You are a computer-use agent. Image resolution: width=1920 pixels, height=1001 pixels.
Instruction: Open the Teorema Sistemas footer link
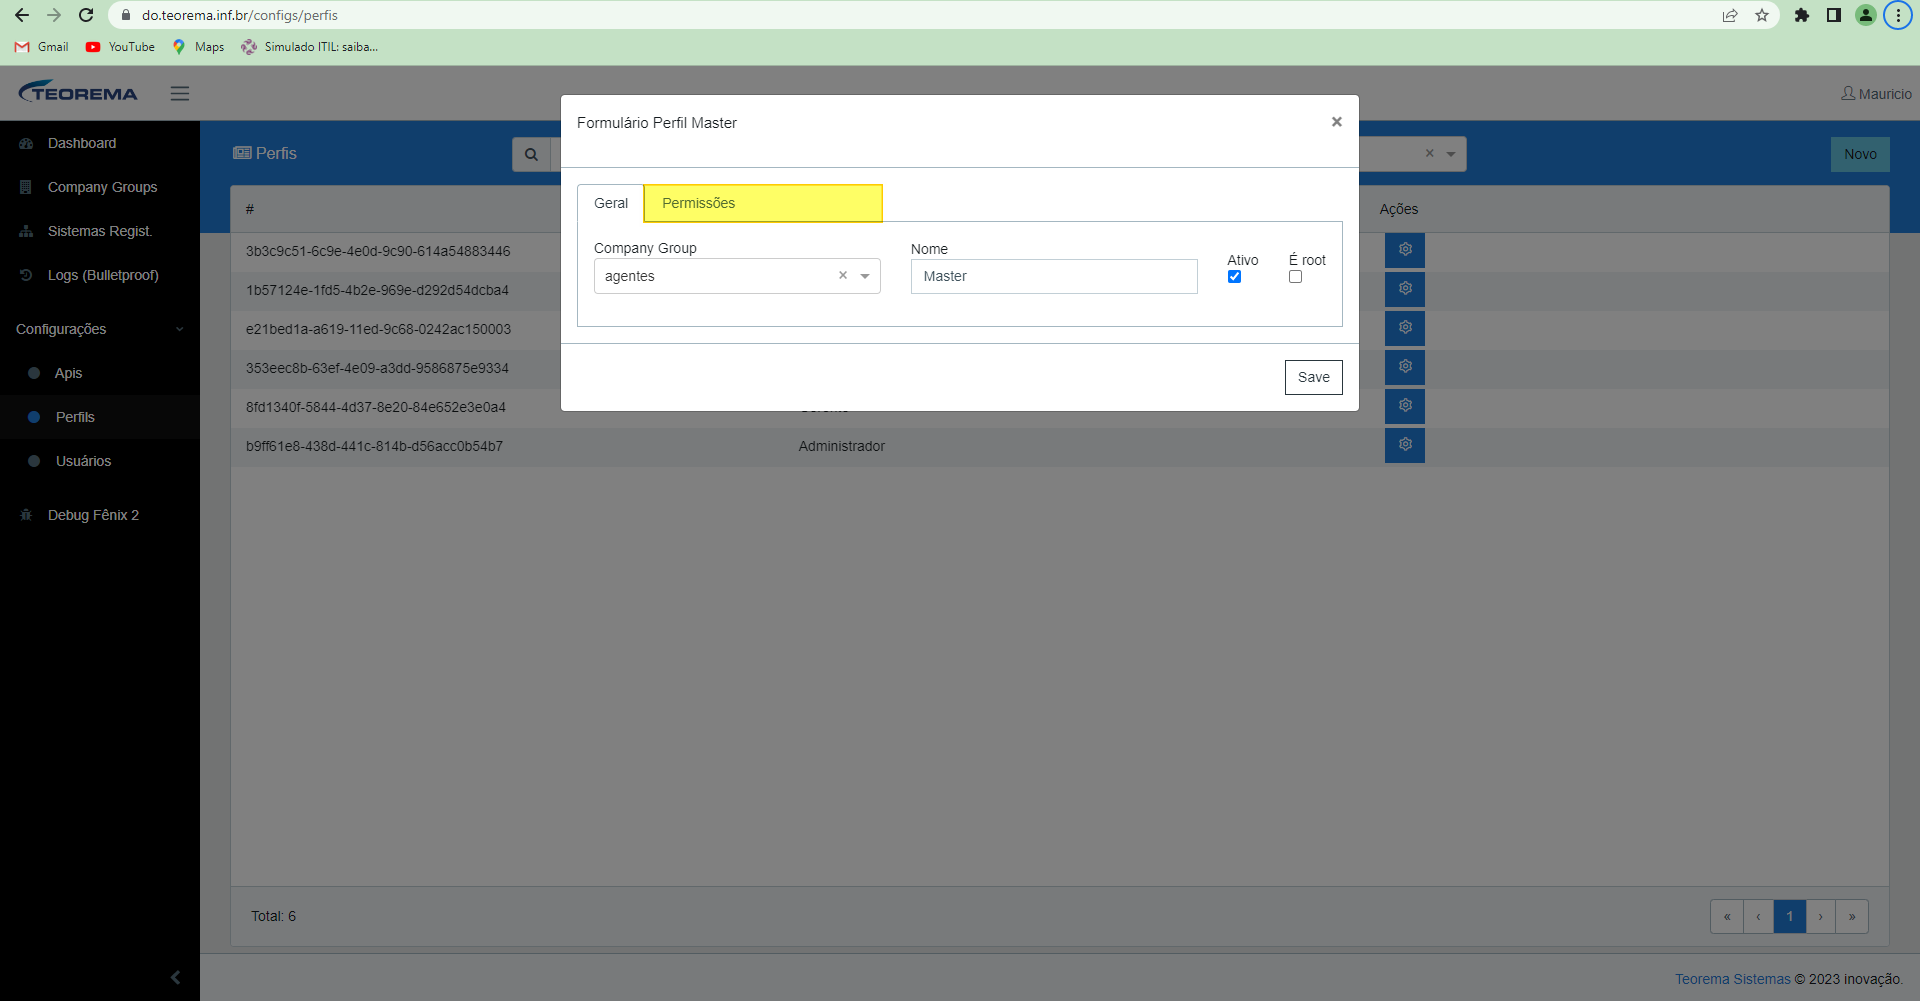pos(1732,979)
